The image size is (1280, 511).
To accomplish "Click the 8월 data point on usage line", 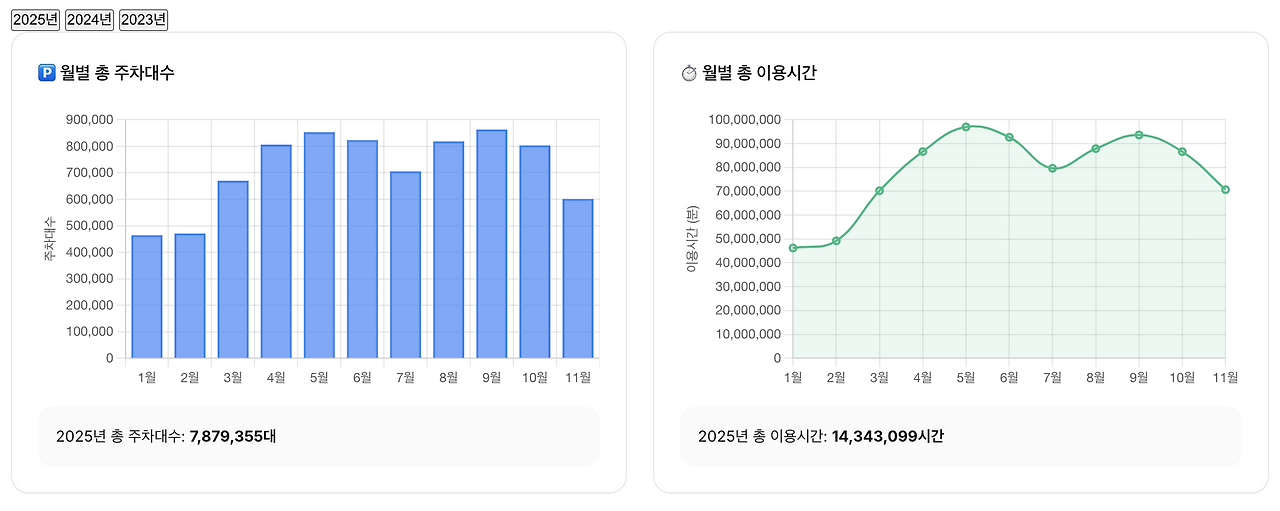I will click(1095, 148).
